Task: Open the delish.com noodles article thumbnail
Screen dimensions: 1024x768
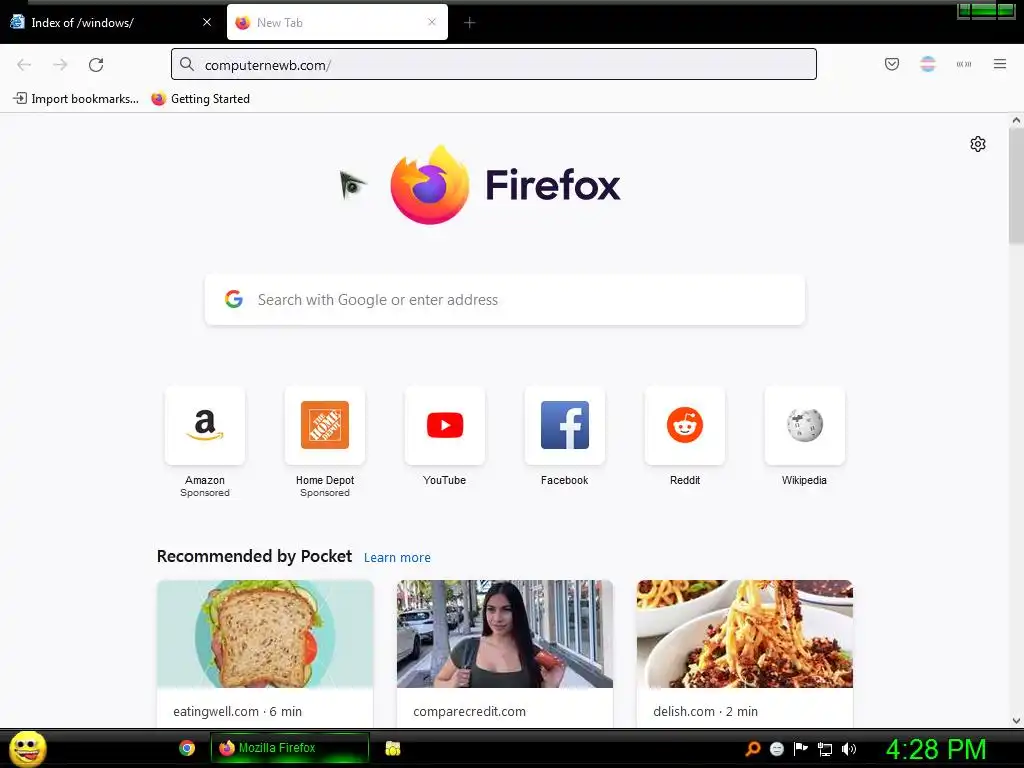Action: (744, 633)
